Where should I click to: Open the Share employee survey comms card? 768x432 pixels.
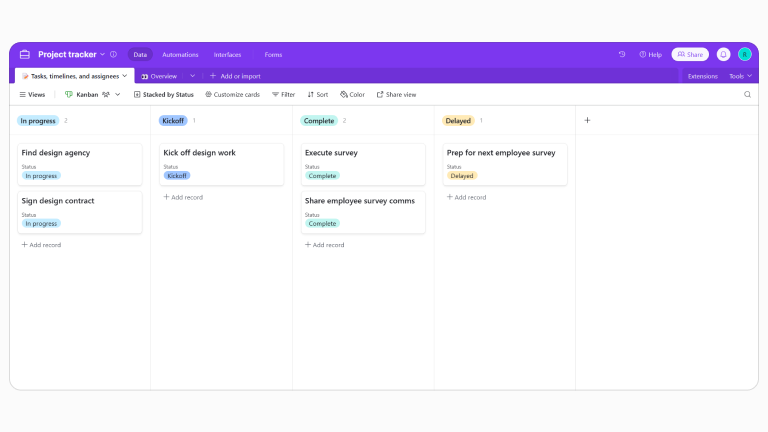pyautogui.click(x=363, y=212)
